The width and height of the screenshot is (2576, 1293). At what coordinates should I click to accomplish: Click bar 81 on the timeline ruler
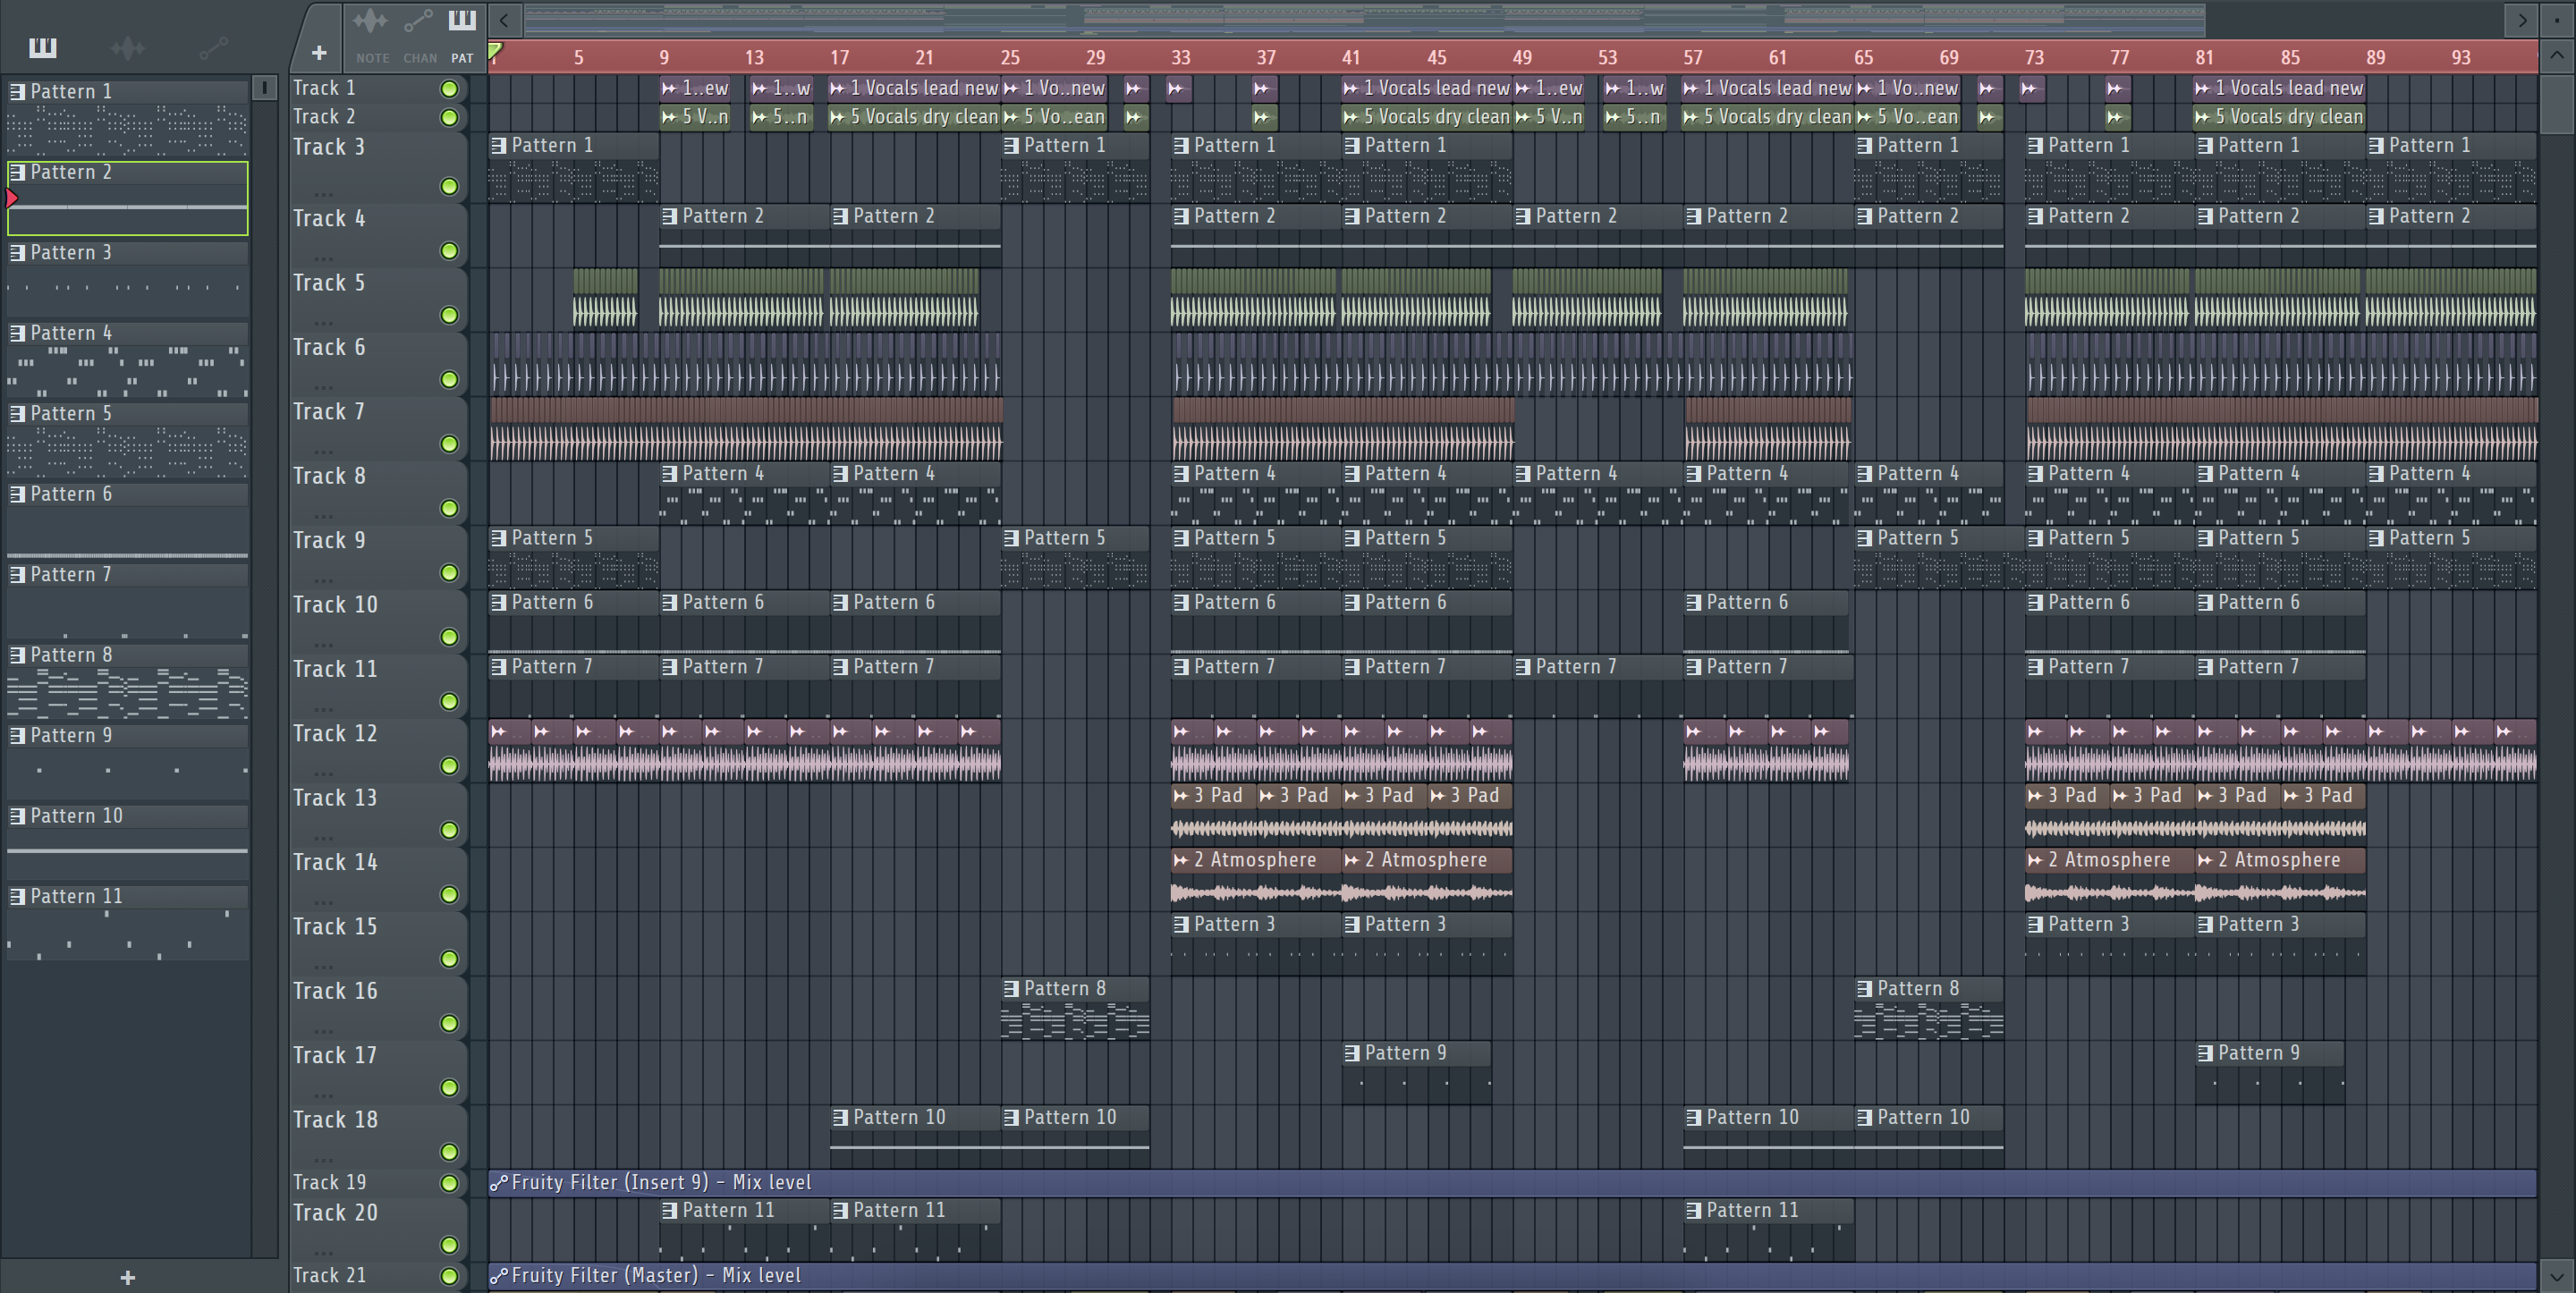pos(2204,57)
